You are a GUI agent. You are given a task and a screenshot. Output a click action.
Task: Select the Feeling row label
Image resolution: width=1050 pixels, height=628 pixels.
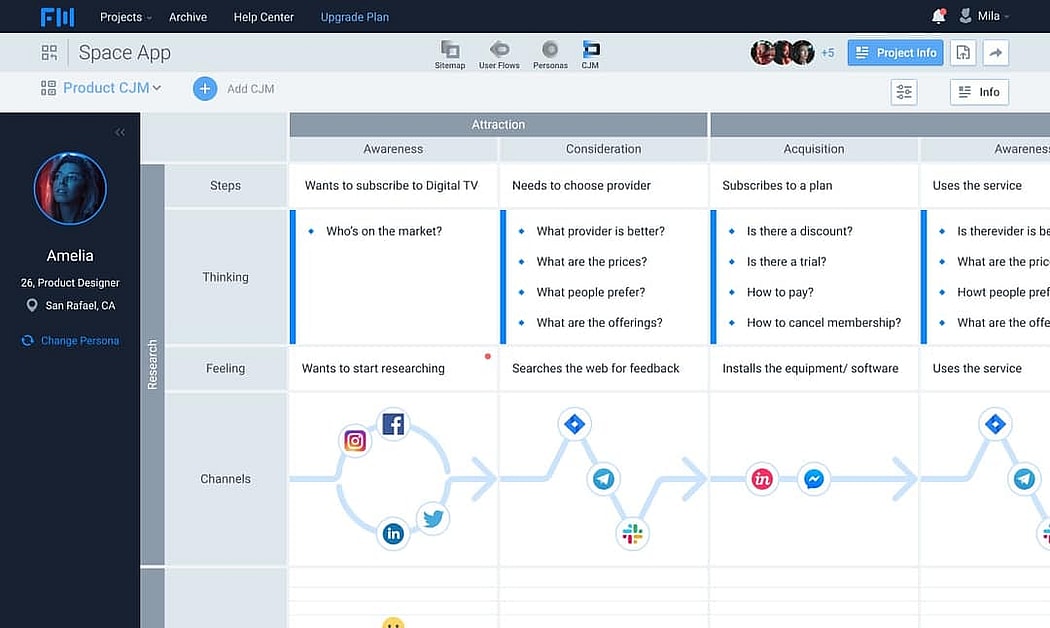pyautogui.click(x=226, y=368)
